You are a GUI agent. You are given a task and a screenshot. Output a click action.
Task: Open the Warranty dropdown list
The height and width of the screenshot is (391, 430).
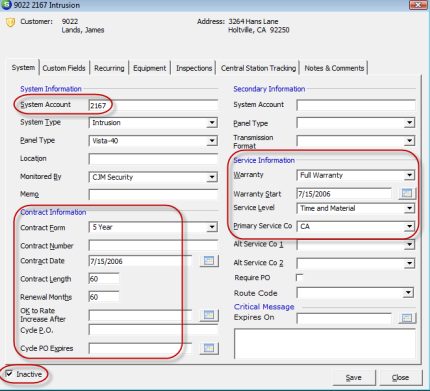coord(410,175)
